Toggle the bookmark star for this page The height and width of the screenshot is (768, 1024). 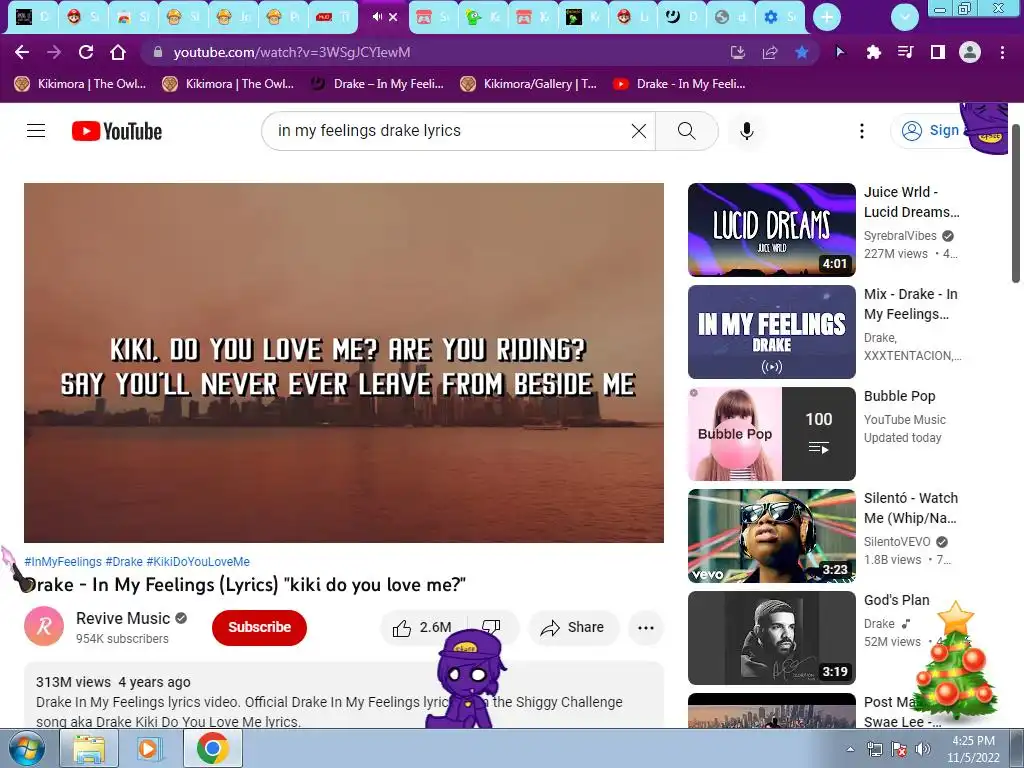(x=802, y=52)
